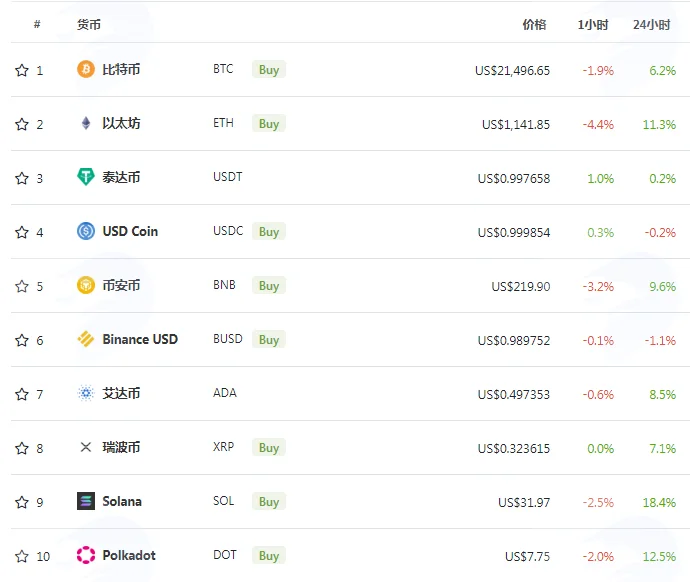Click the XRP cross-shaped icon
Screen dimensions: 690x582
click(86, 447)
